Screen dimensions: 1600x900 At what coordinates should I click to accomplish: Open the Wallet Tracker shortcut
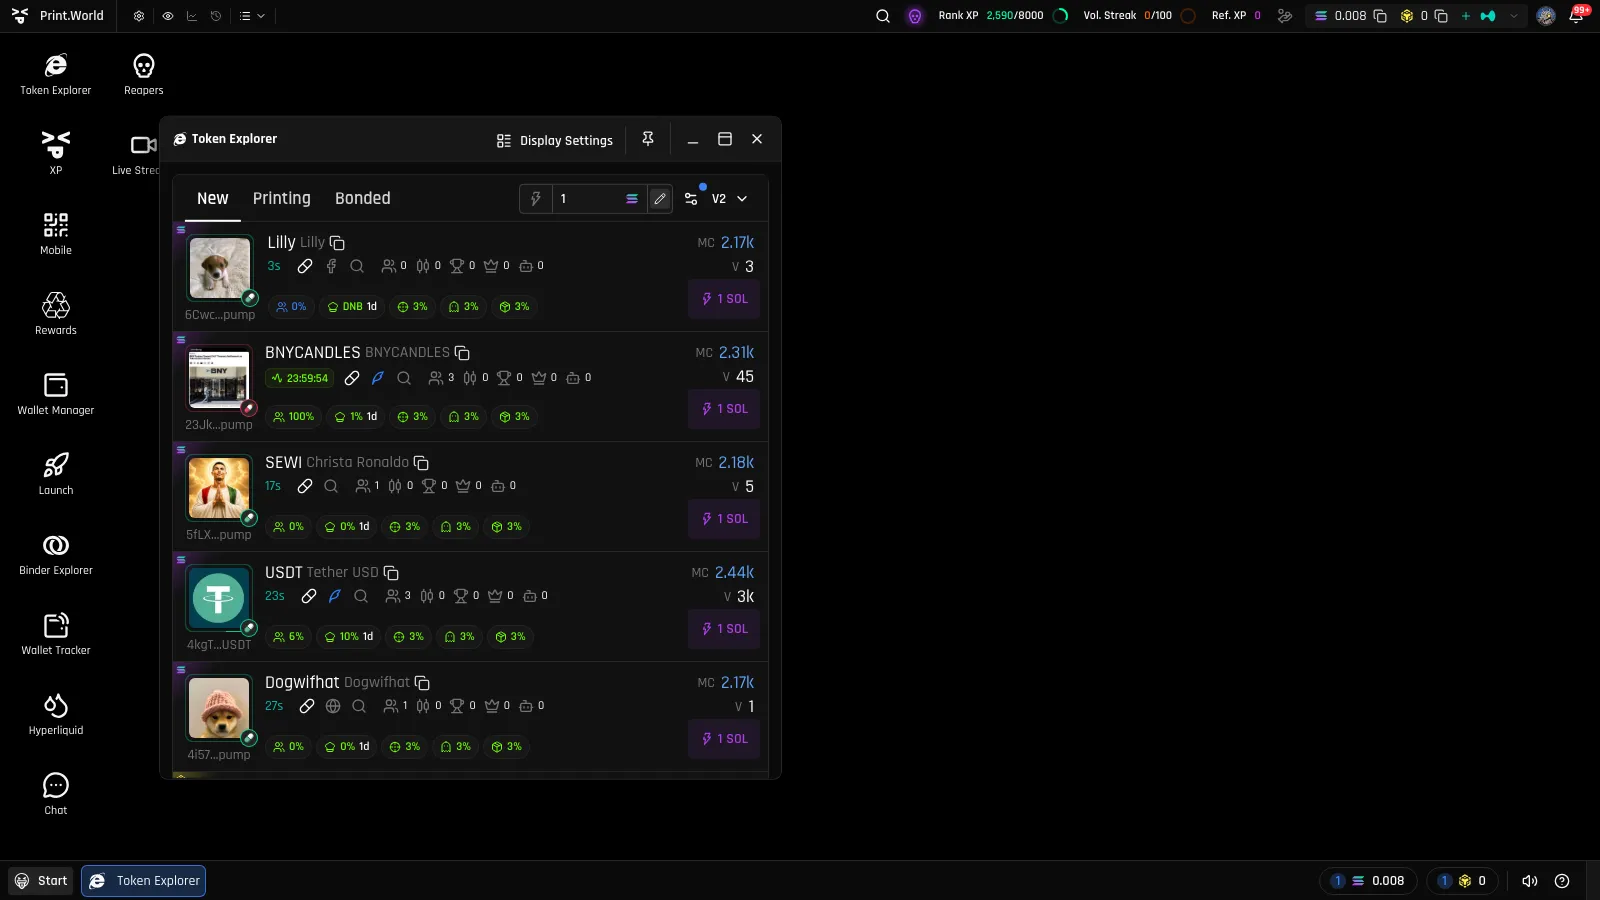pos(56,633)
